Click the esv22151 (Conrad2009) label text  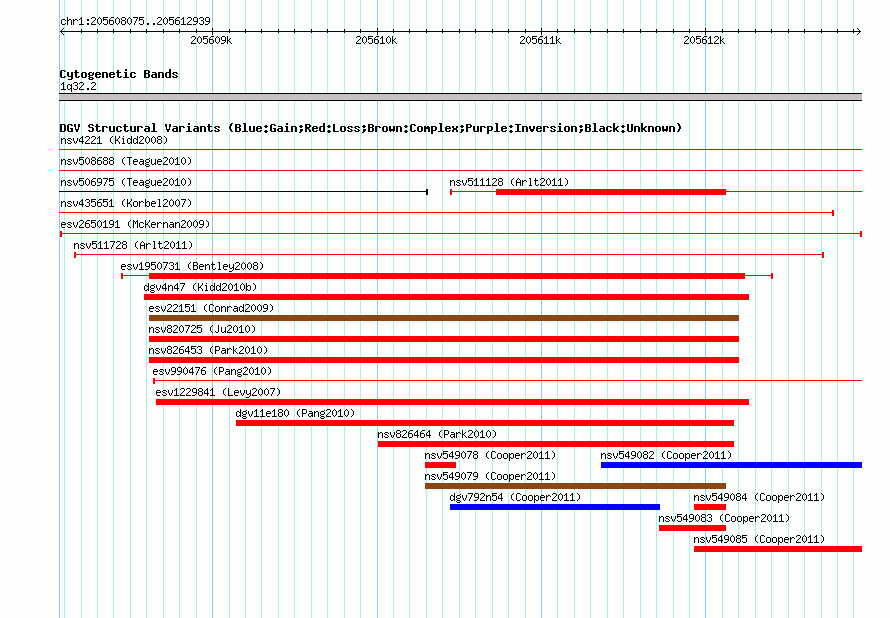point(211,308)
